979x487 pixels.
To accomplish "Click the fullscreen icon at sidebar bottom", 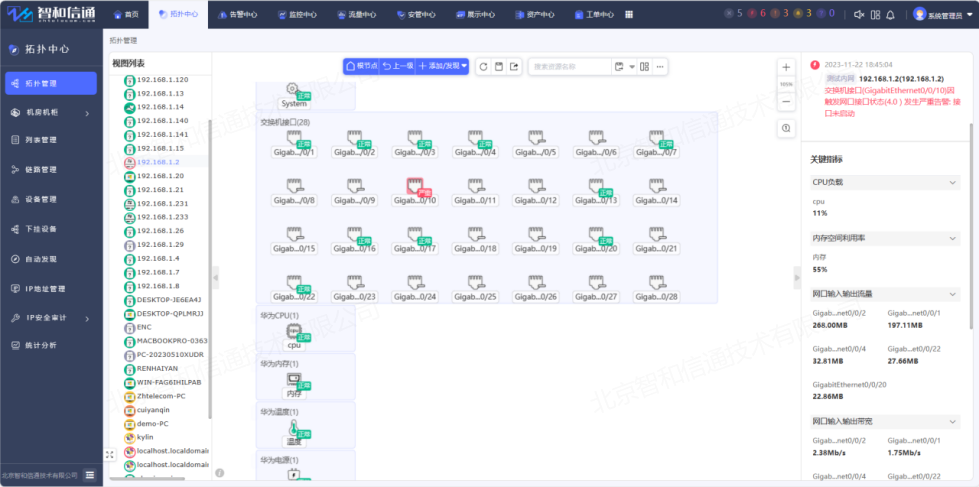I will pyautogui.click(x=110, y=455).
